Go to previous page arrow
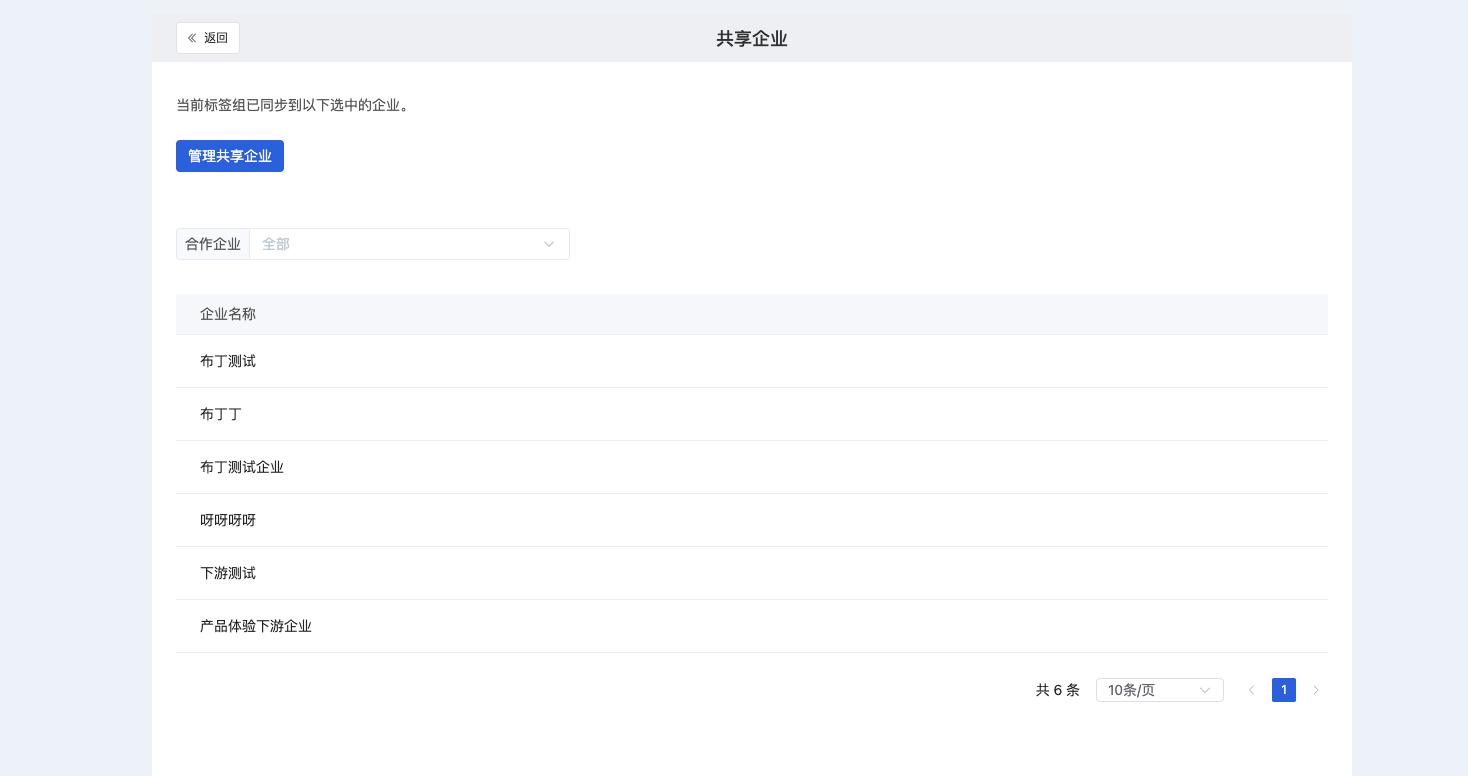This screenshot has width=1468, height=776. coord(1251,690)
